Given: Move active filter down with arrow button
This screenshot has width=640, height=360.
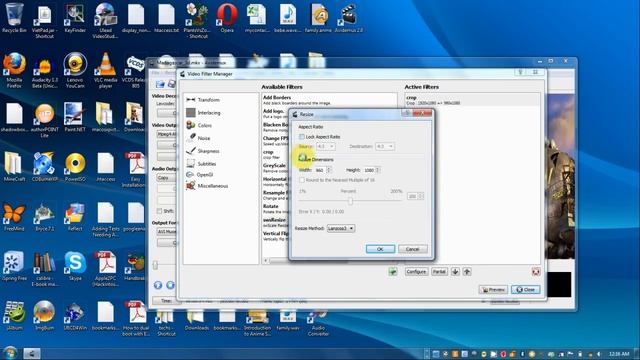Looking at the screenshot, I should [x=455, y=271].
